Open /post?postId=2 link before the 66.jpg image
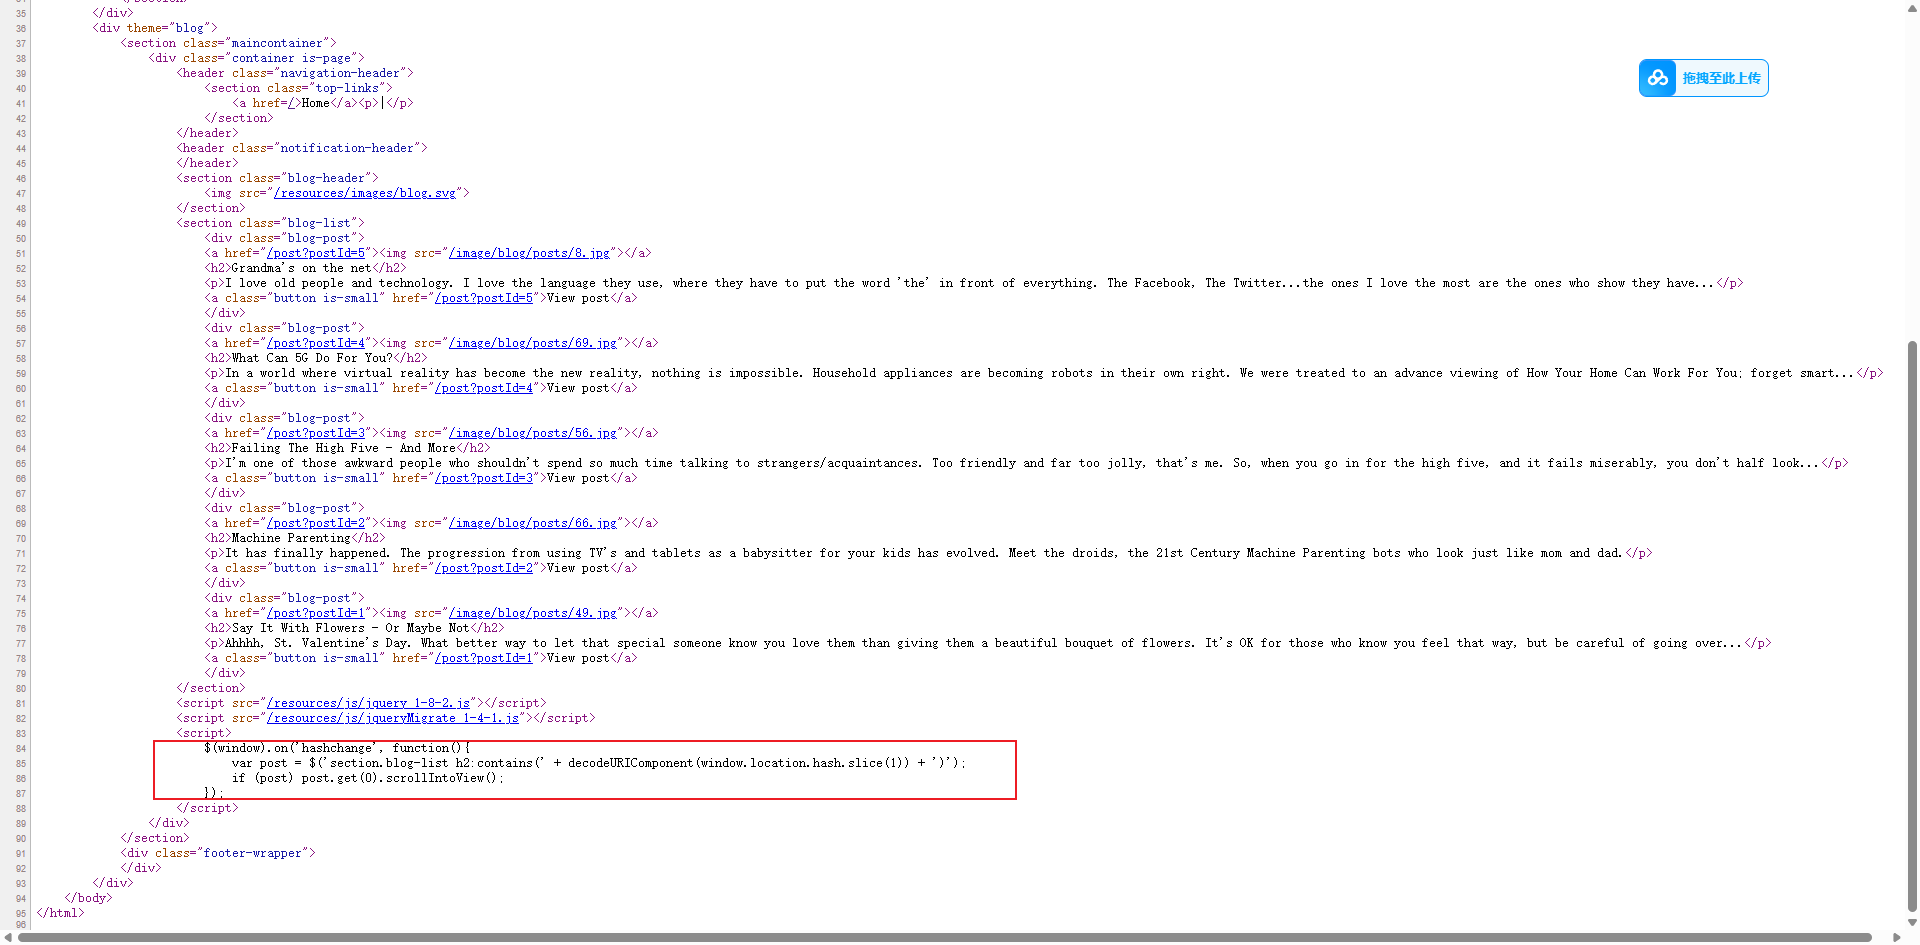 316,523
